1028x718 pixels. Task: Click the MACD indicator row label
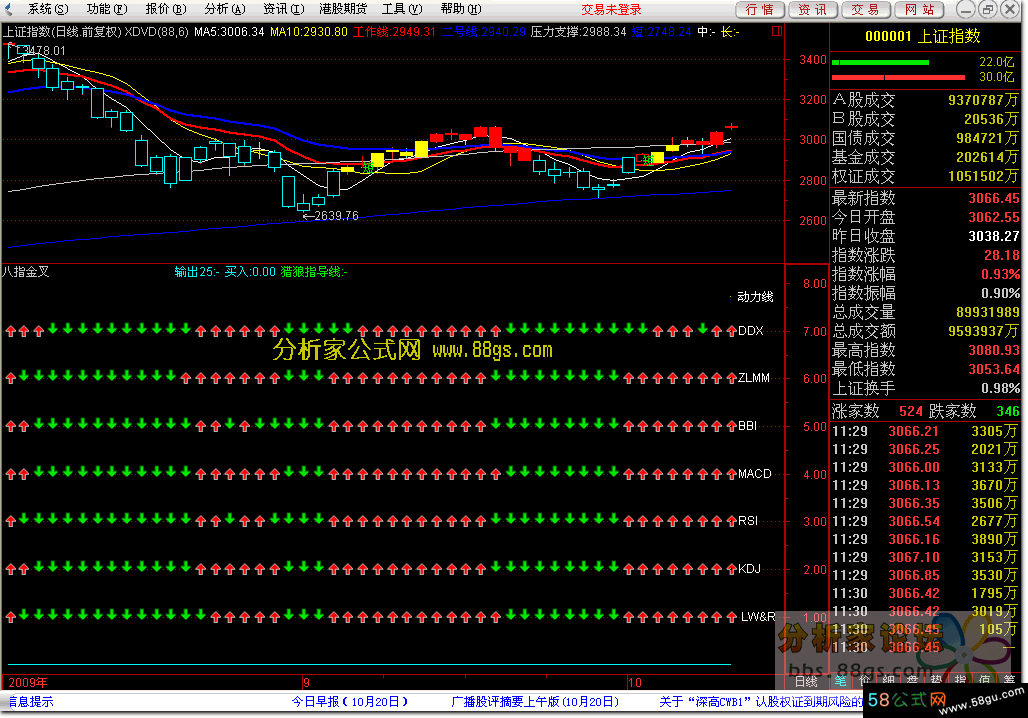click(755, 474)
